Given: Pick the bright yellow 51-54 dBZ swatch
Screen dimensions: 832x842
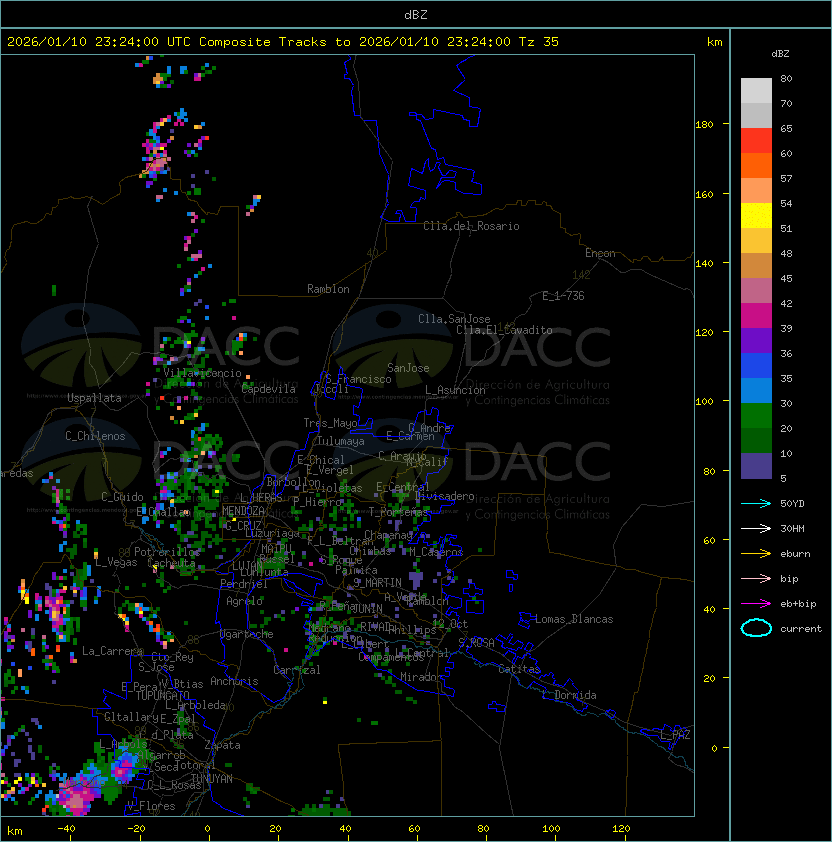Looking at the screenshot, I should [x=756, y=216].
